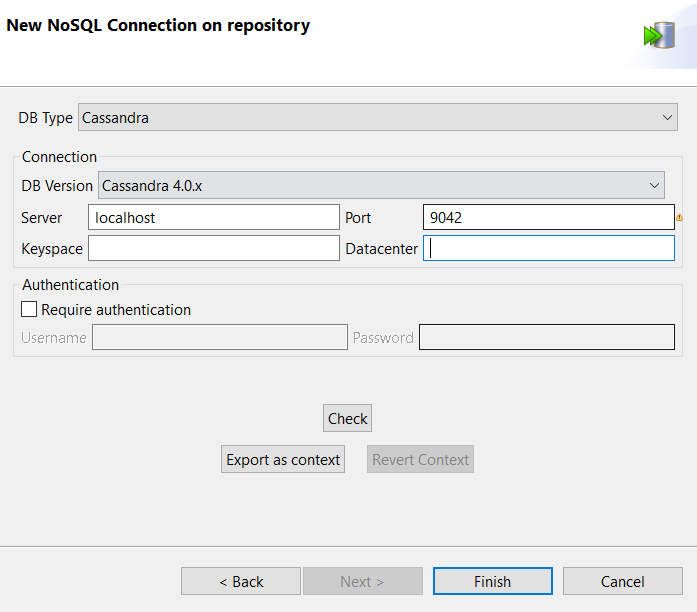Select the Datacenter input field
Image resolution: width=697 pixels, height=612 pixels.
548,248
